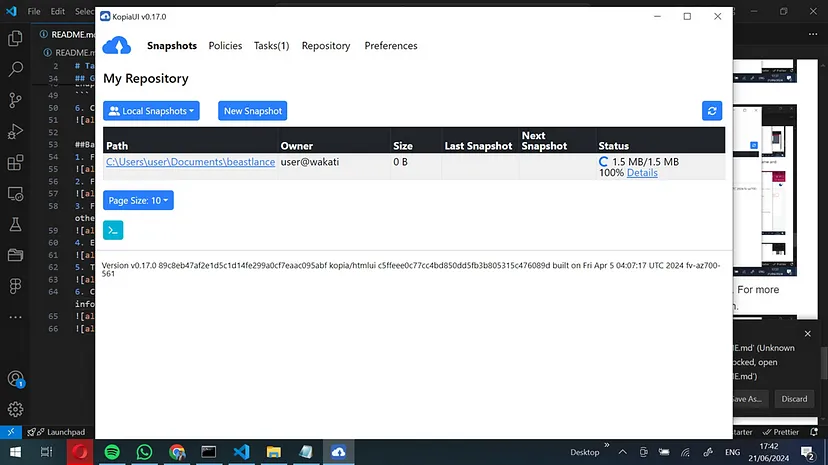
Task: Go to the Preferences tab
Action: coord(391,46)
